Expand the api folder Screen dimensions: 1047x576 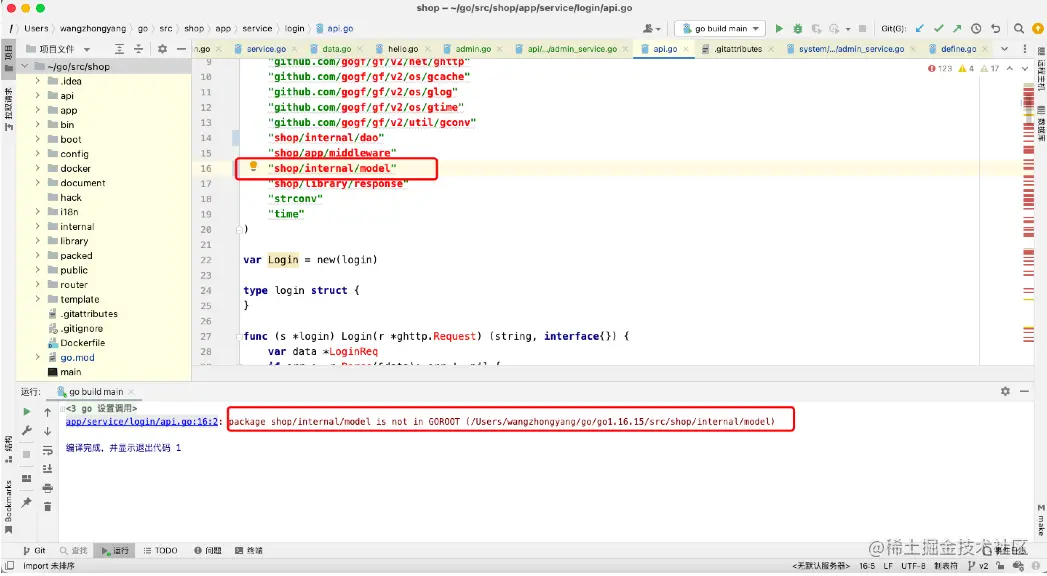37,95
